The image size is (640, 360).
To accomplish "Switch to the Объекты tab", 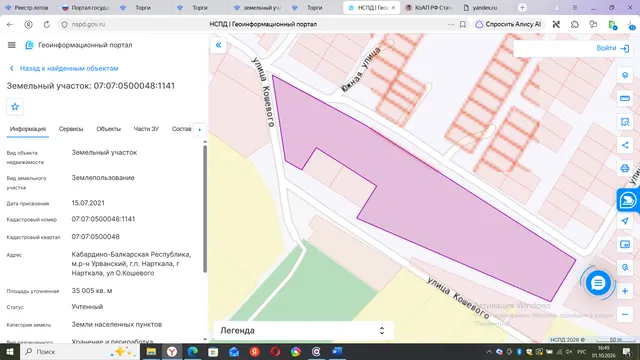I will 109,129.
